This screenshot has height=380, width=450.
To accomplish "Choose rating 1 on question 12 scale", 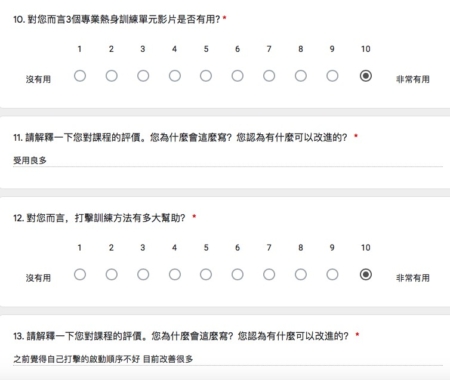I will click(x=80, y=275).
